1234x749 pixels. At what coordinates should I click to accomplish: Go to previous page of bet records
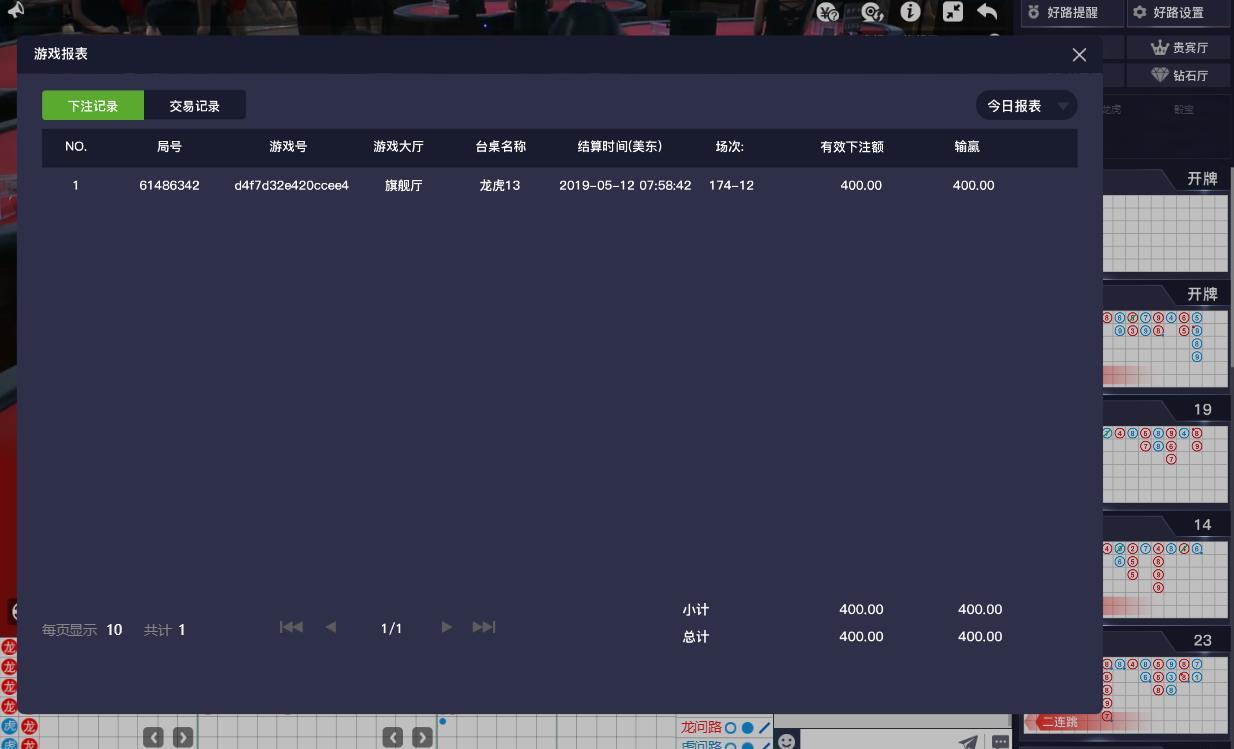pyautogui.click(x=331, y=627)
